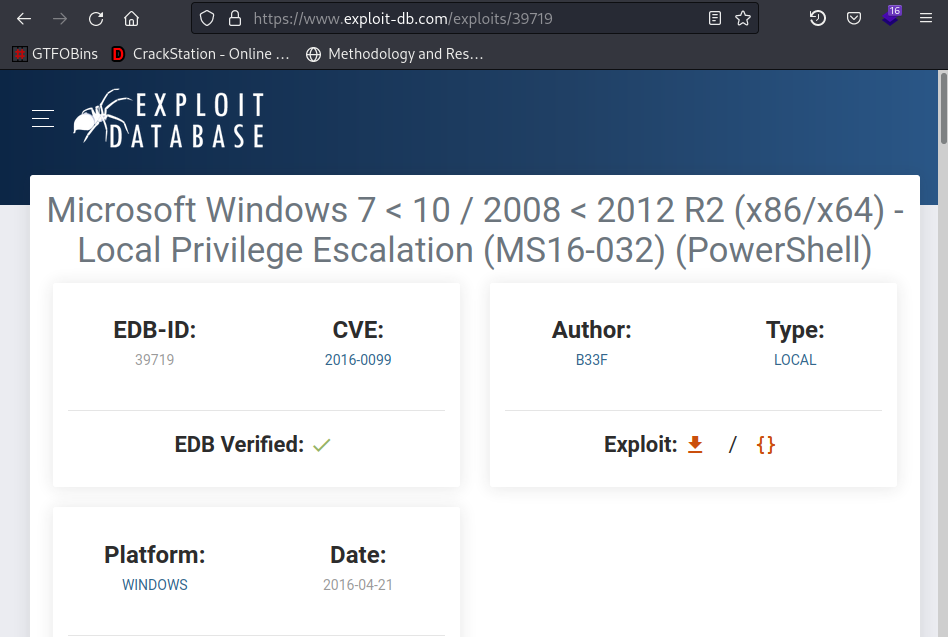Open the browser home page
948x637 pixels.
[x=131, y=19]
